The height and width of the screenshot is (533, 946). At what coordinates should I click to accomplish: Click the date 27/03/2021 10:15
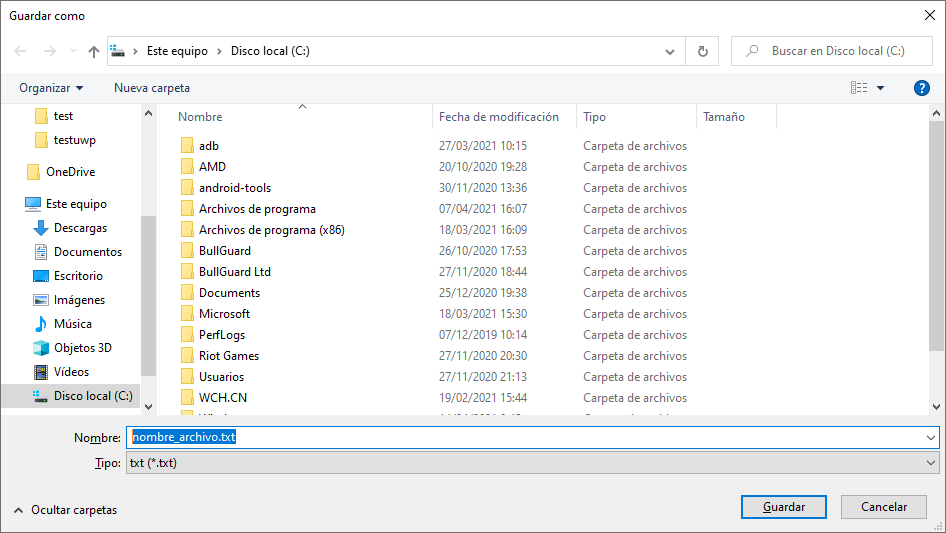483,146
